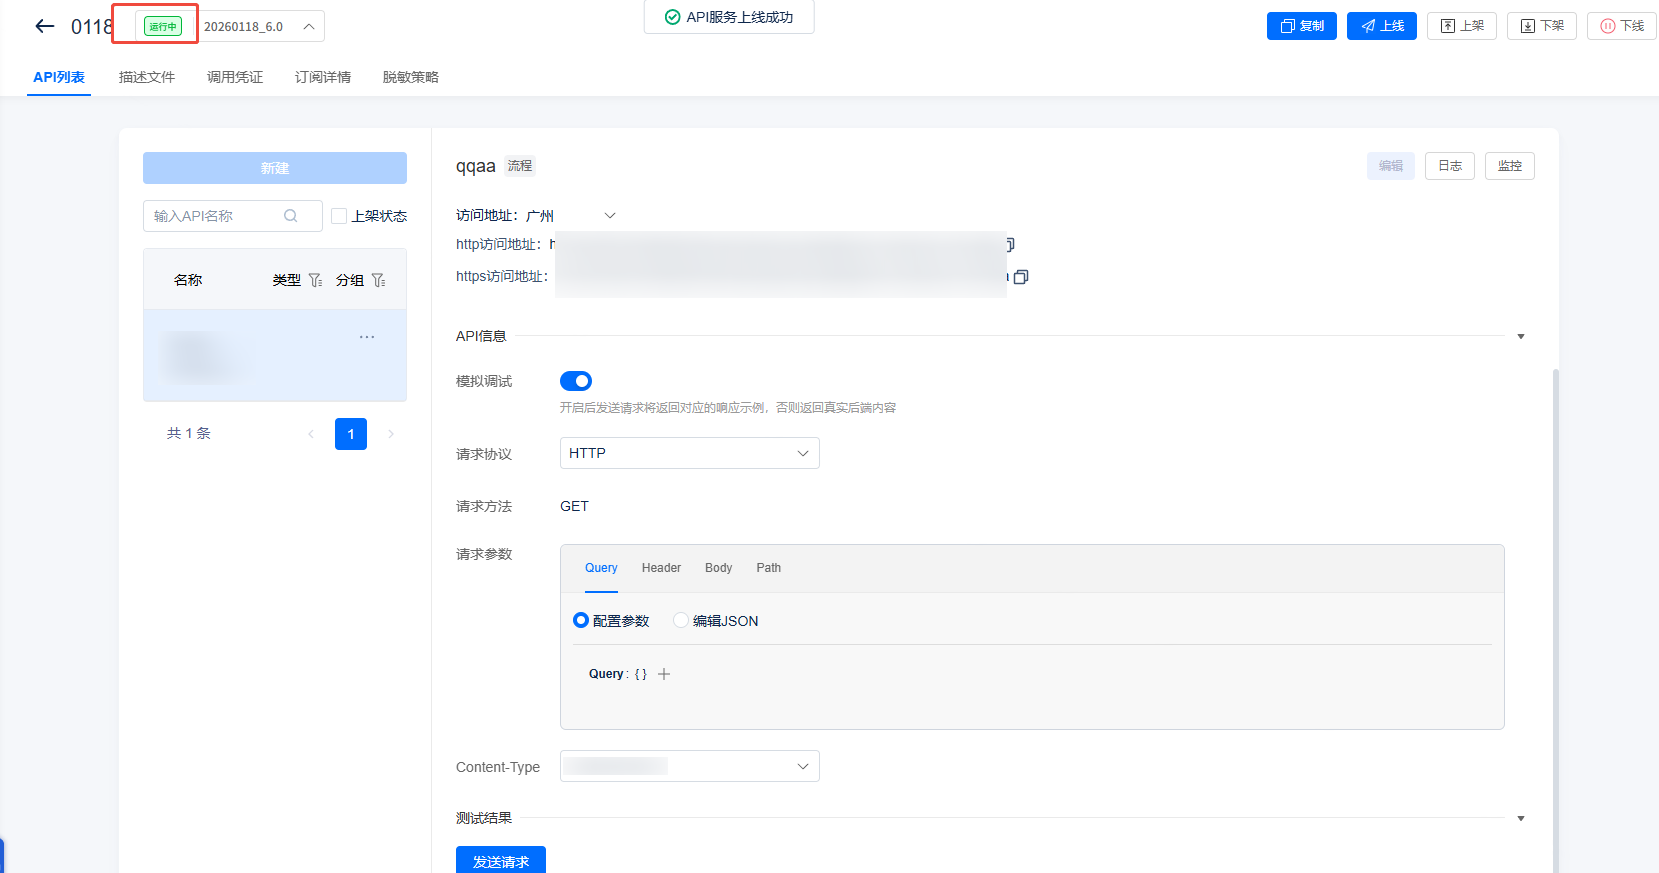Image resolution: width=1659 pixels, height=873 pixels.
Task: Open the version dropdown 20260118_6.0
Action: click(x=260, y=26)
